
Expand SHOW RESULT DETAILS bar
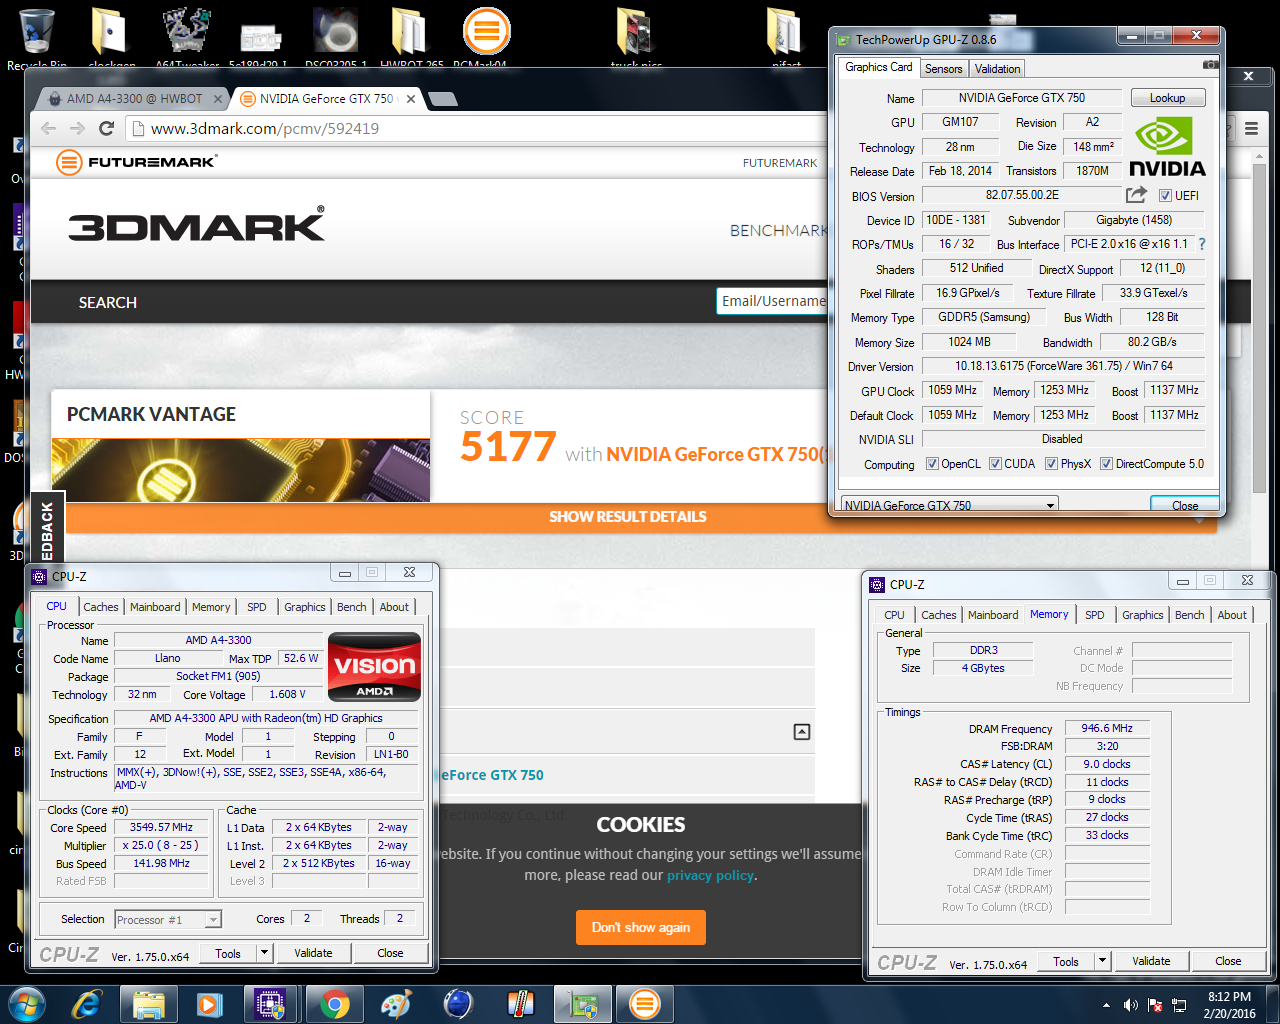[x=628, y=517]
